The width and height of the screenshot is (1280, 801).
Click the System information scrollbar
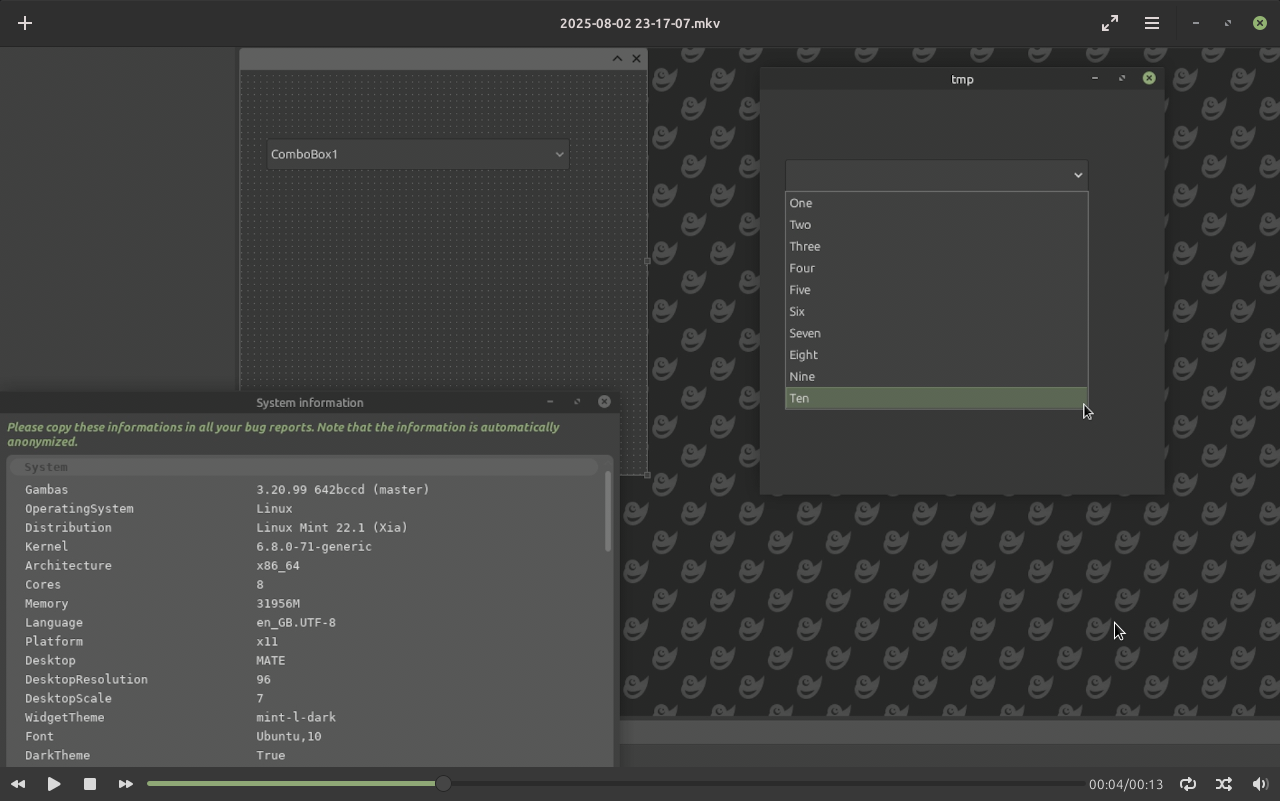click(x=607, y=511)
